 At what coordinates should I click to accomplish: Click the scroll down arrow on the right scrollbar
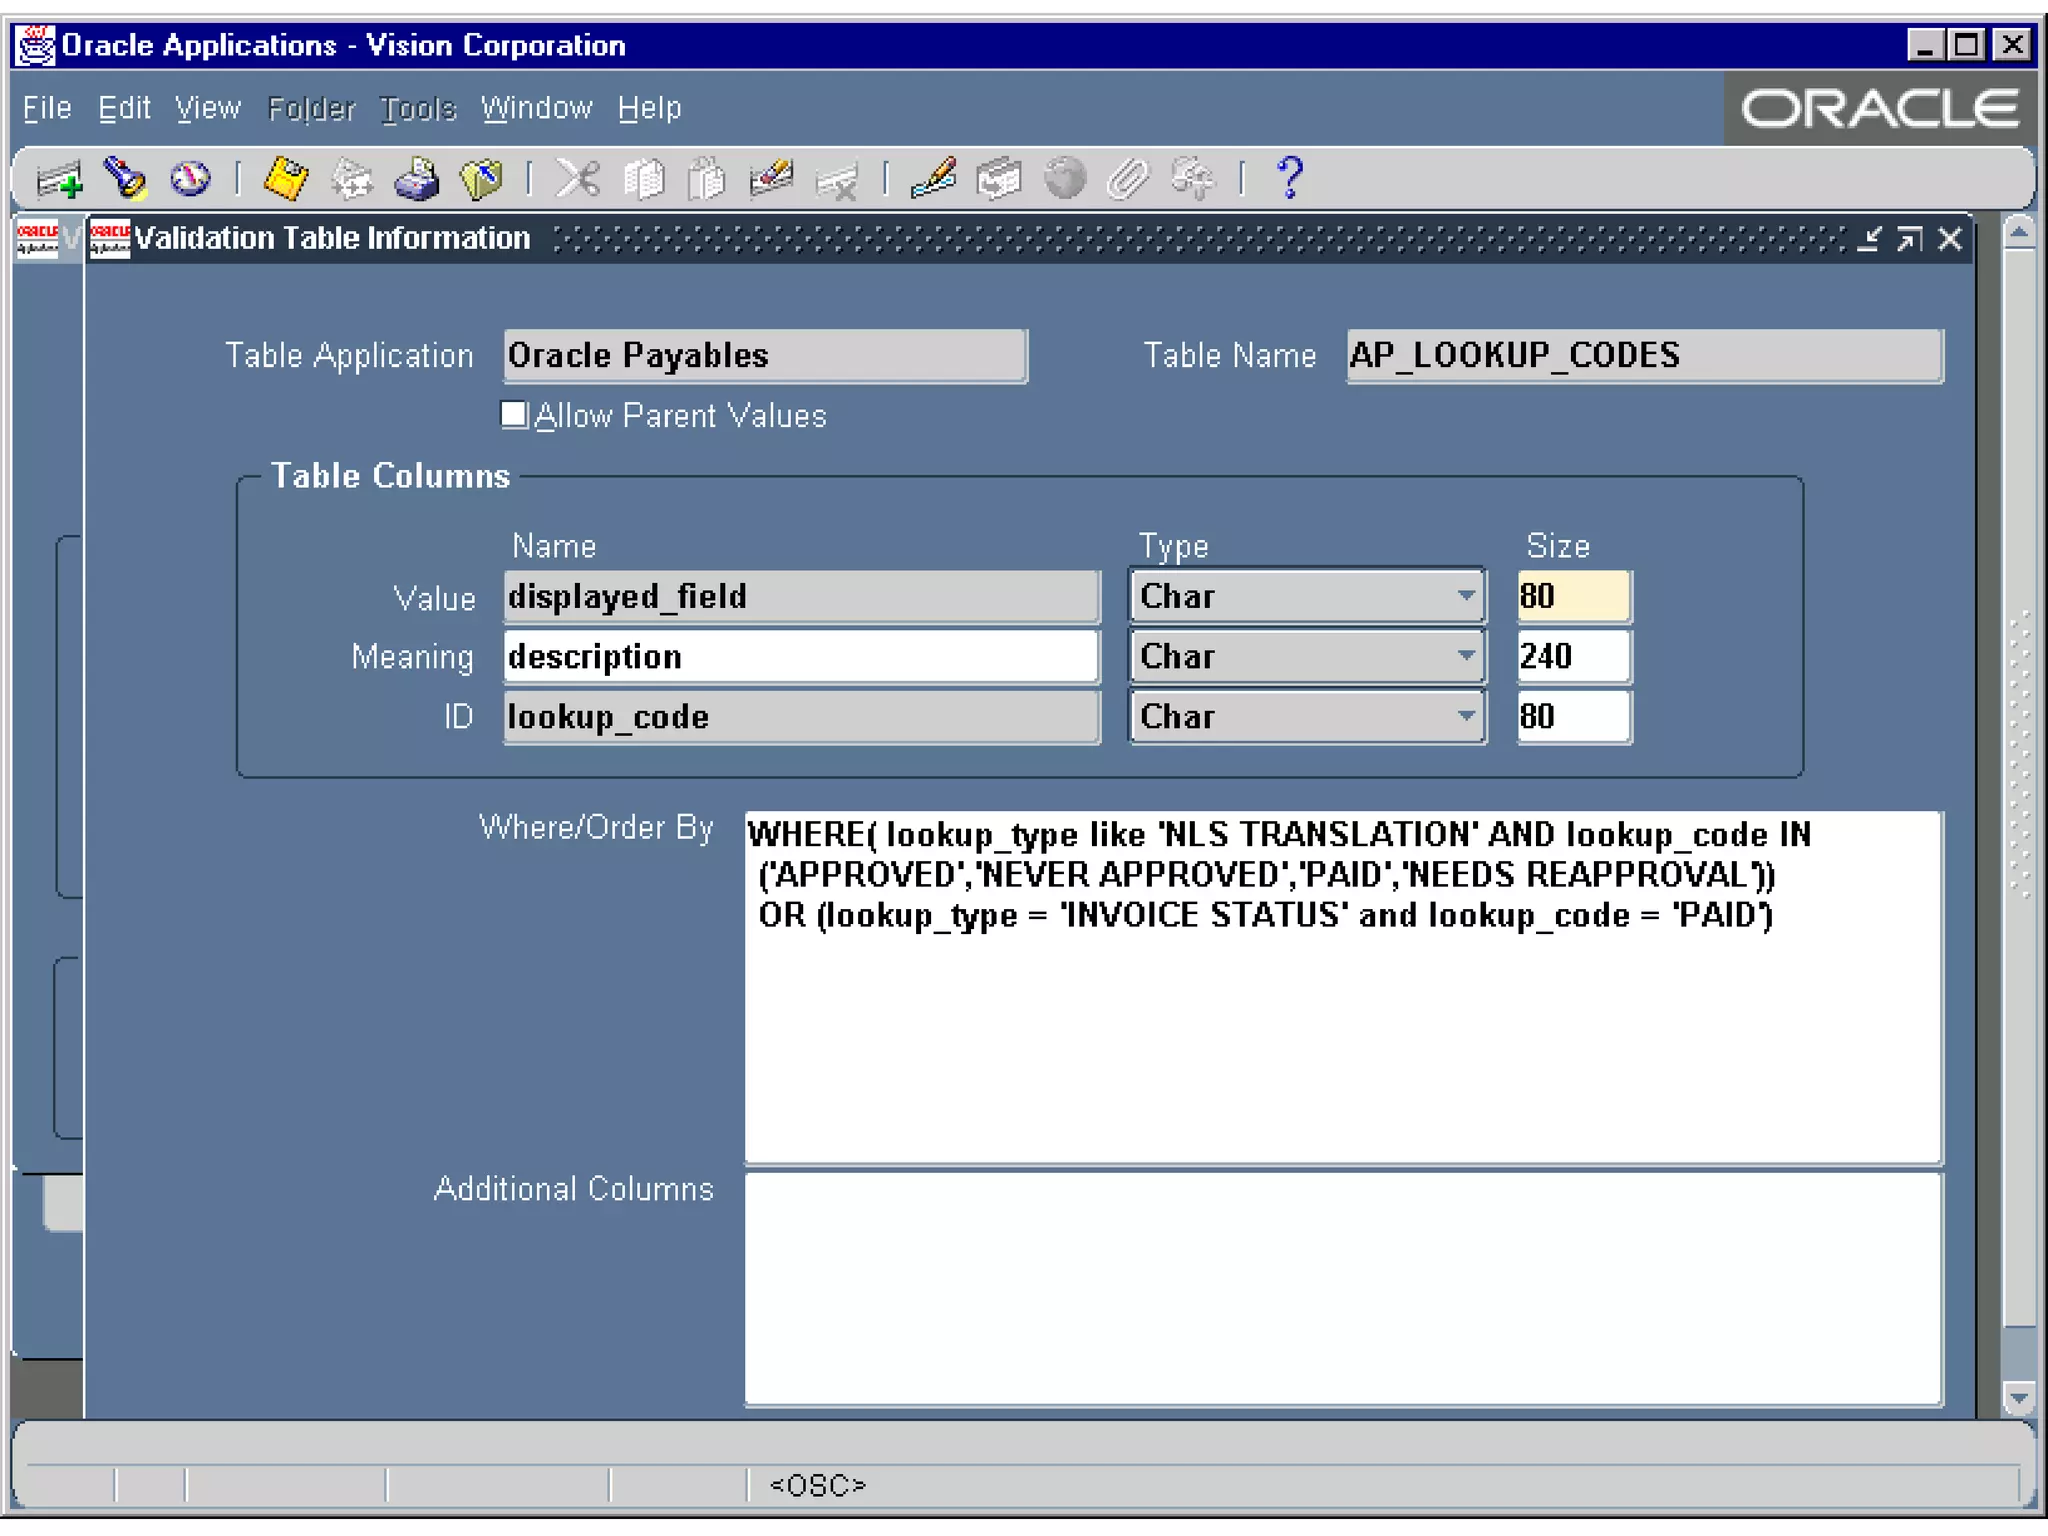(2018, 1397)
